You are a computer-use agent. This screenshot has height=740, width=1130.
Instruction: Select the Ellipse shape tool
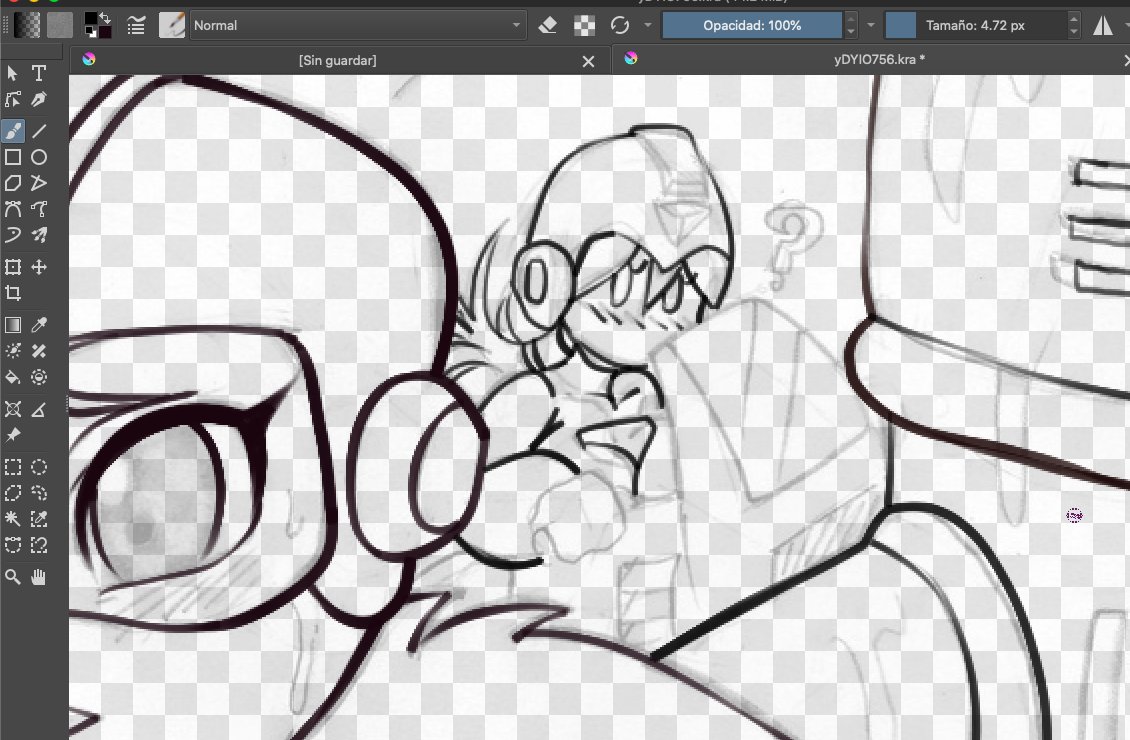39,157
